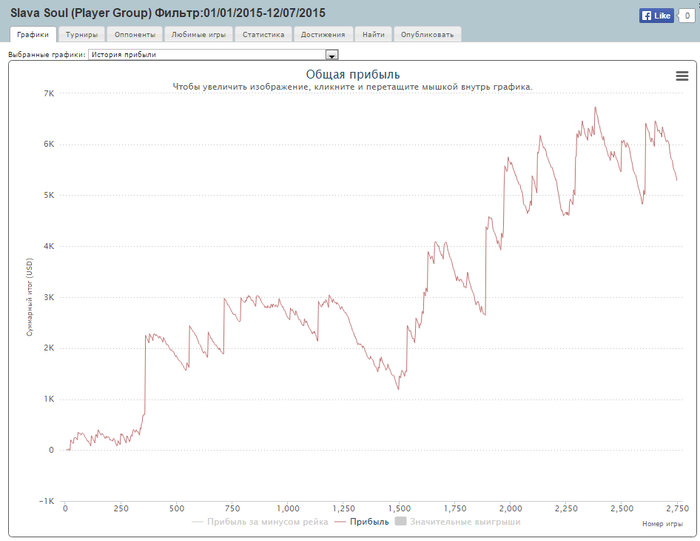Switch to the Графики tab
This screenshot has width=700, height=541.
(x=33, y=34)
